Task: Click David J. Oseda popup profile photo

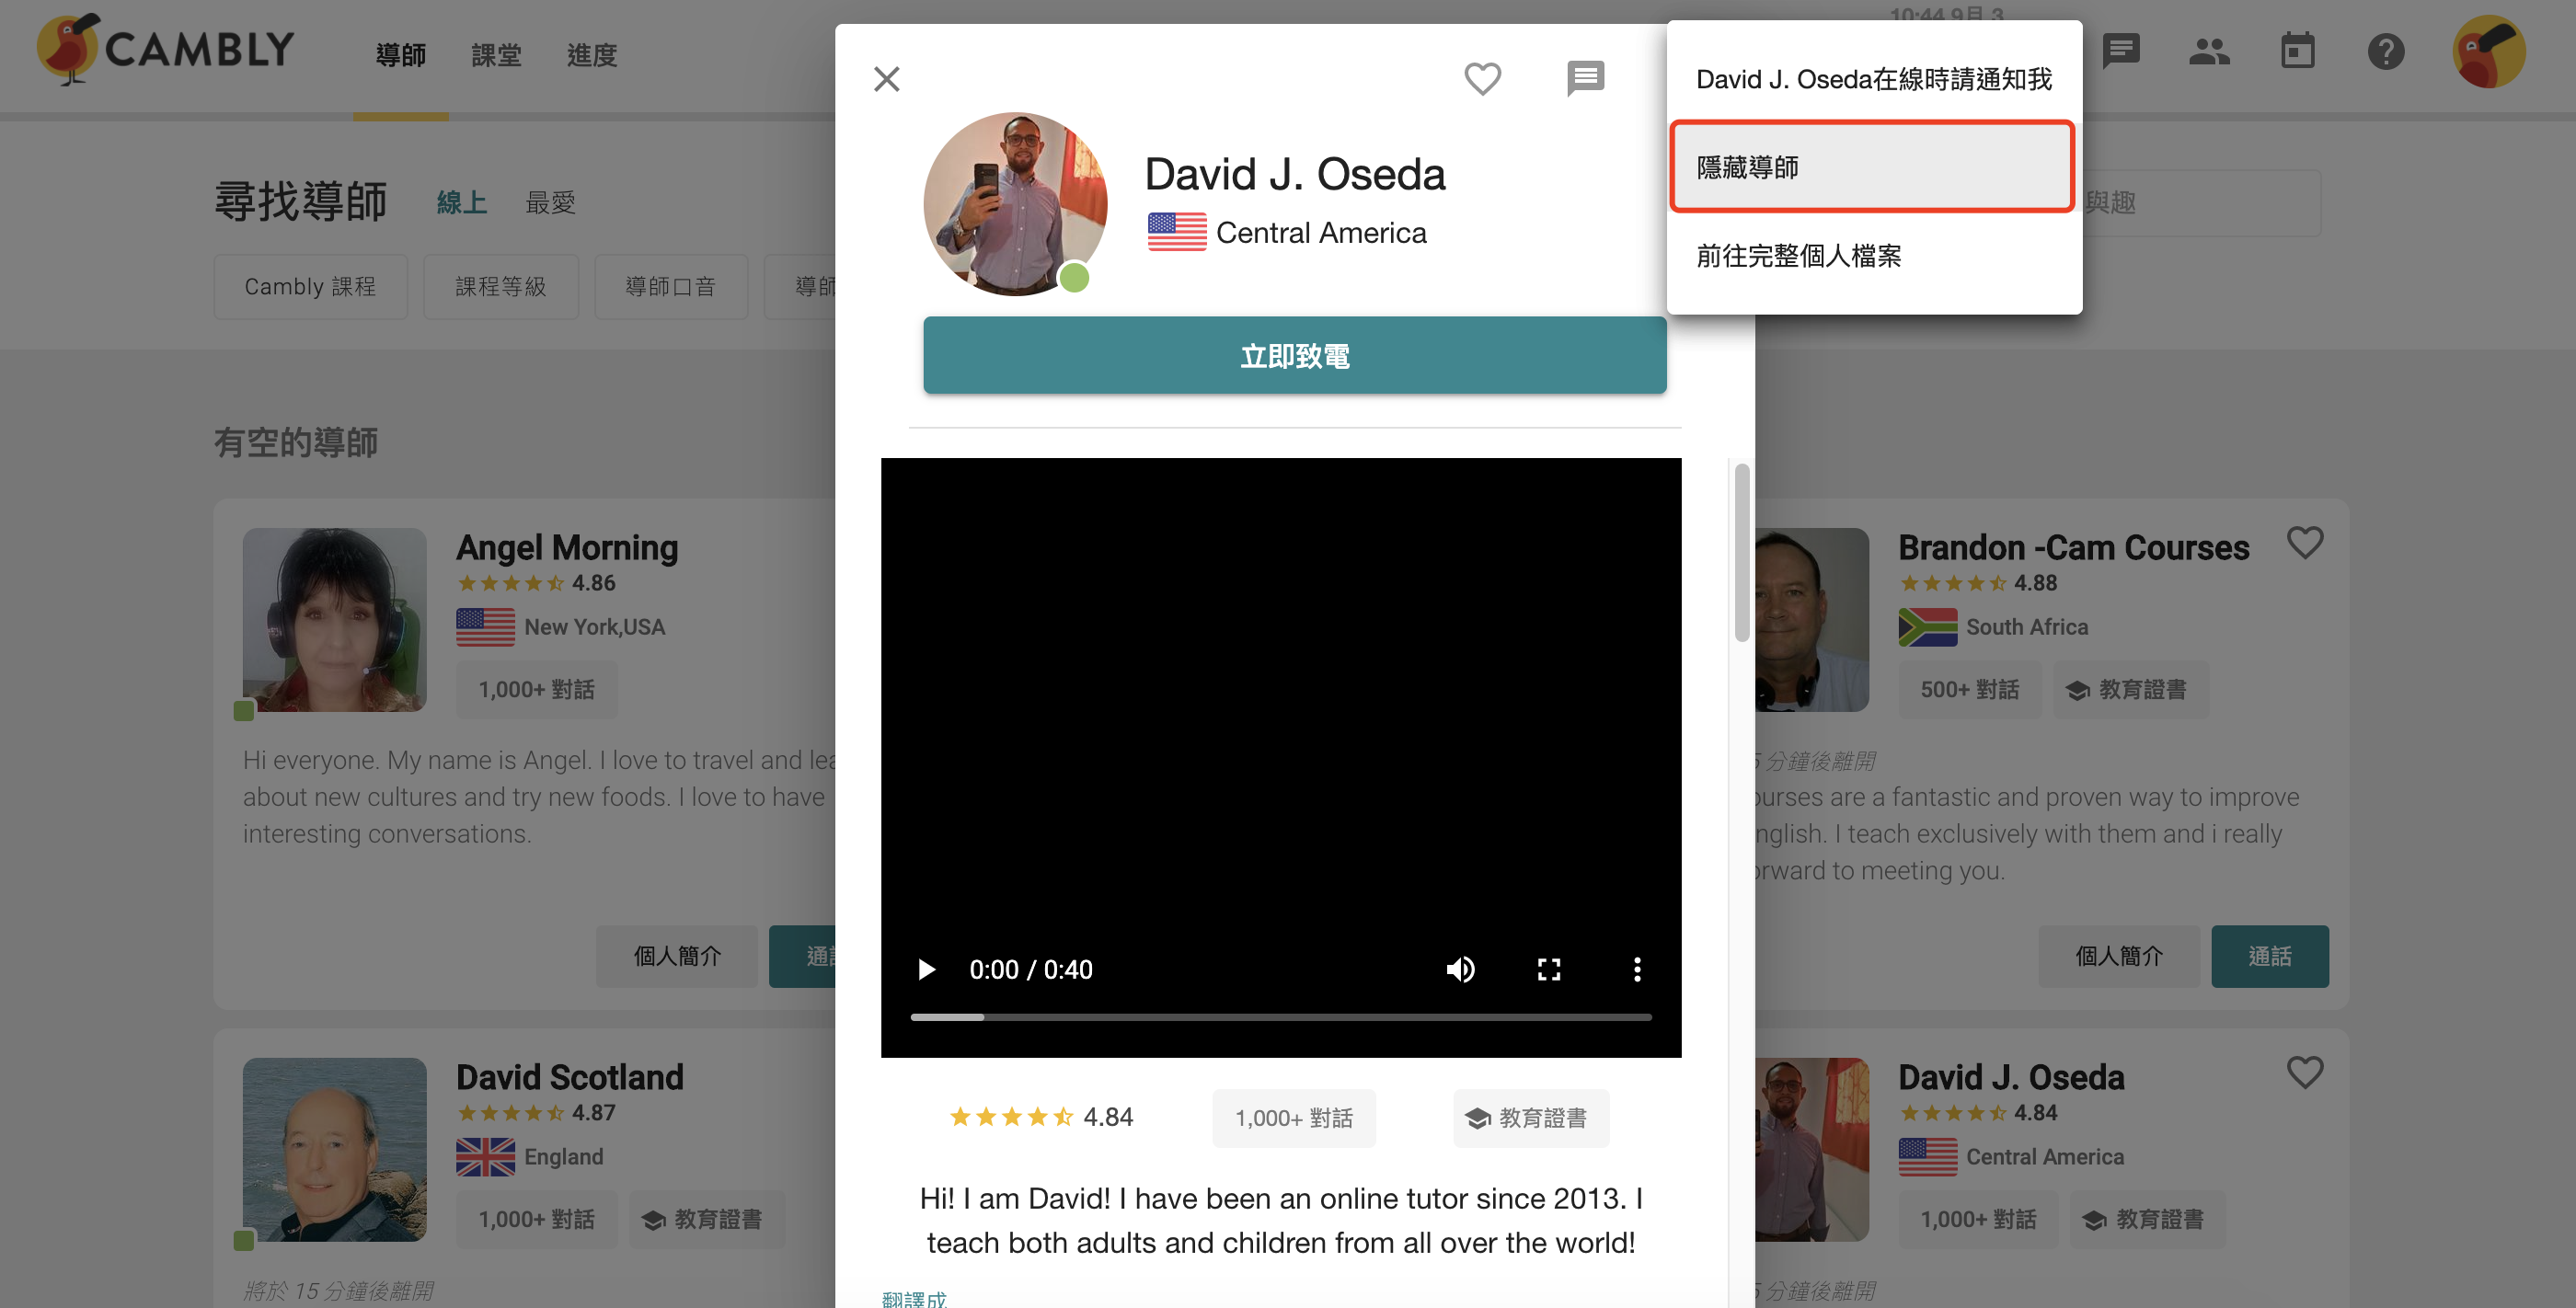Action: click(1014, 204)
